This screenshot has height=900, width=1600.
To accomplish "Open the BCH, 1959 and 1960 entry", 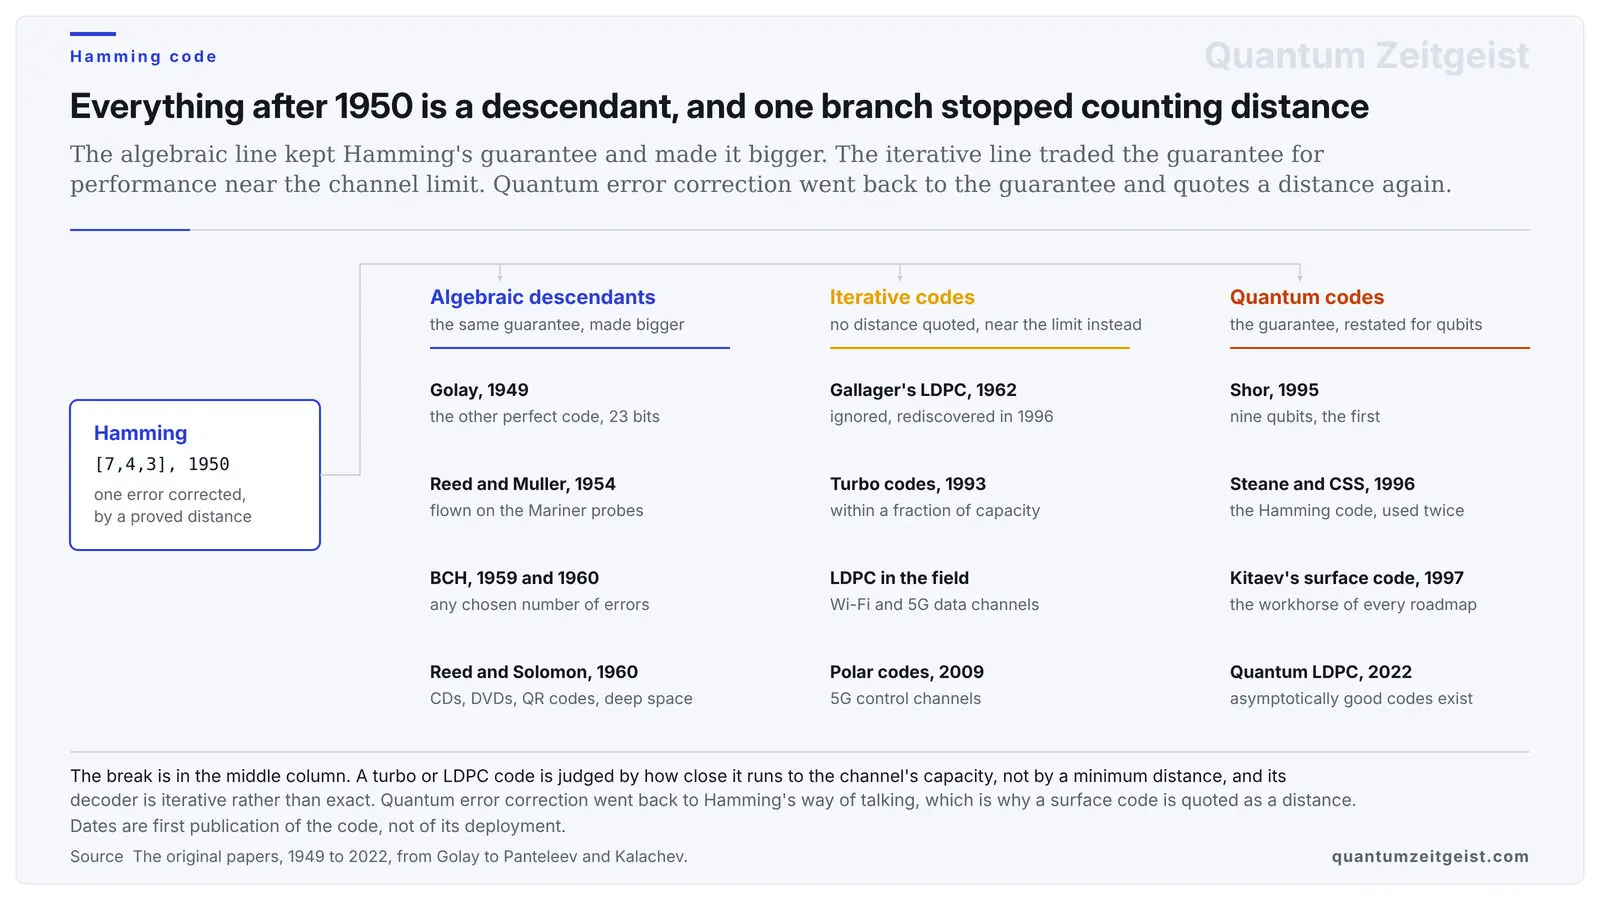I will [540, 591].
